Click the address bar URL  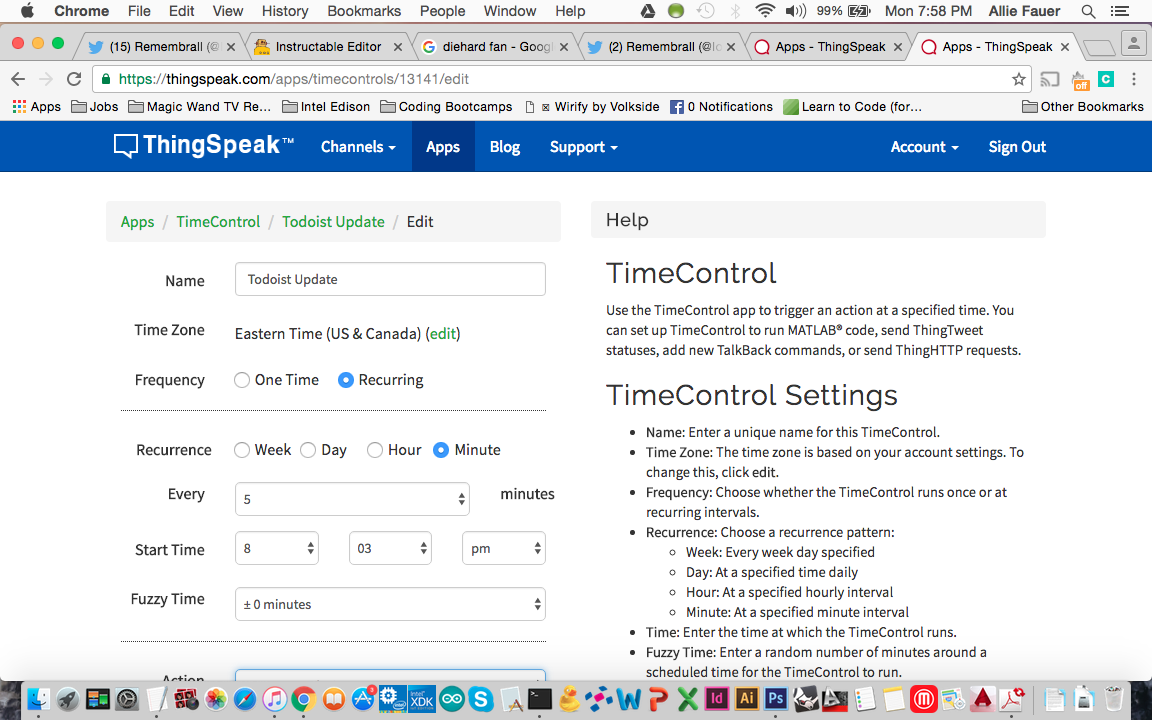[294, 79]
